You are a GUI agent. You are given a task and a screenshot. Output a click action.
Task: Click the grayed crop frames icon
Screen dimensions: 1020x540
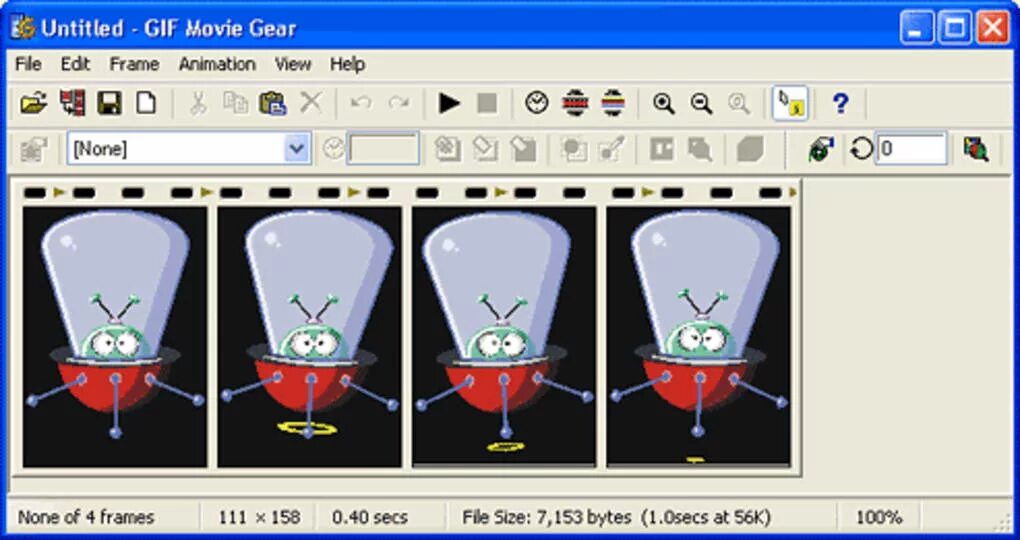tap(573, 149)
